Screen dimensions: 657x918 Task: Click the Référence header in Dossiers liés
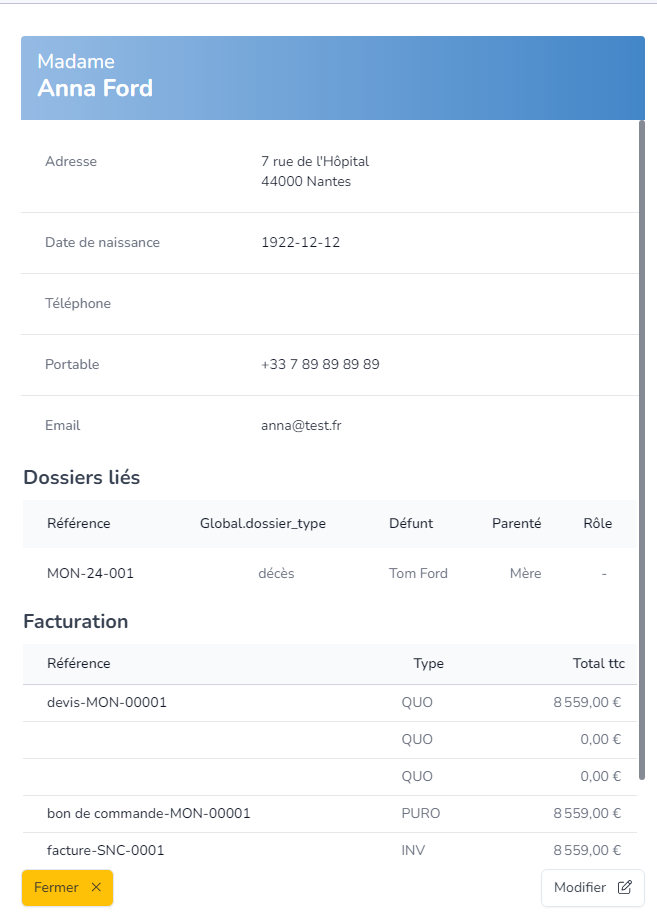(79, 524)
